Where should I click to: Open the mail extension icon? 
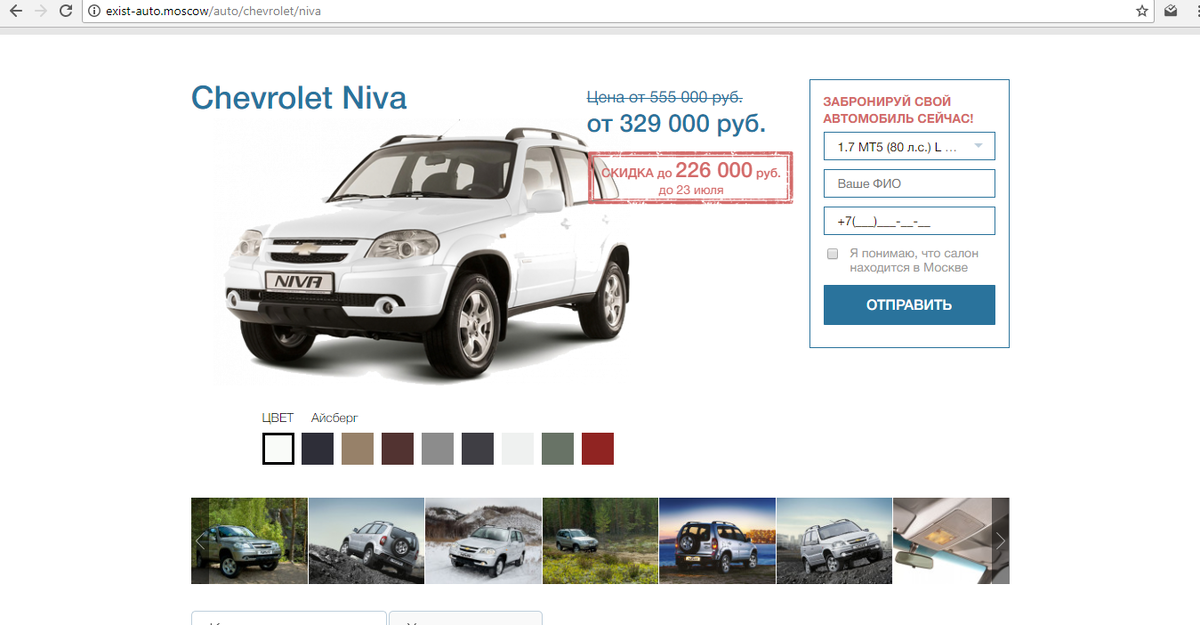pyautogui.click(x=1171, y=11)
